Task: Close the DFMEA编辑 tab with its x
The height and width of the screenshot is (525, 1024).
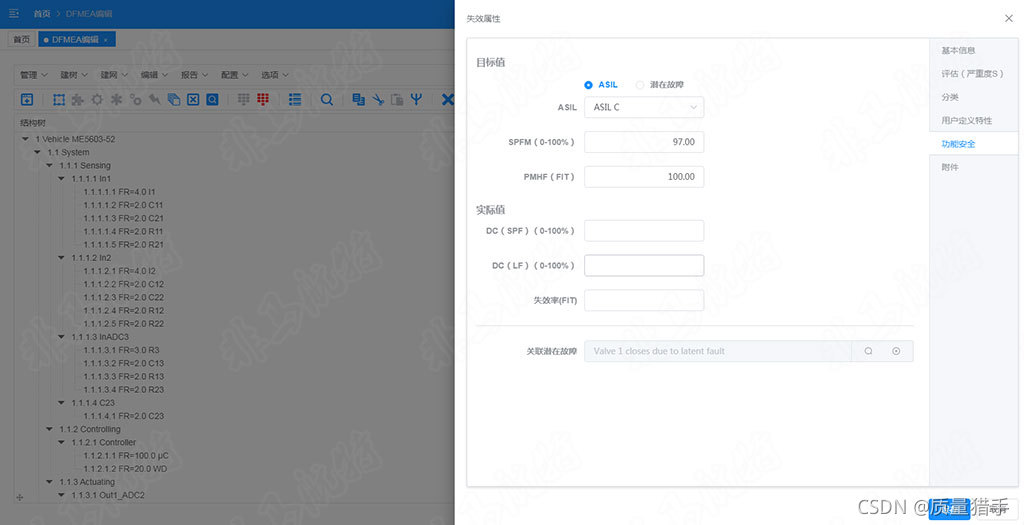Action: coord(106,40)
